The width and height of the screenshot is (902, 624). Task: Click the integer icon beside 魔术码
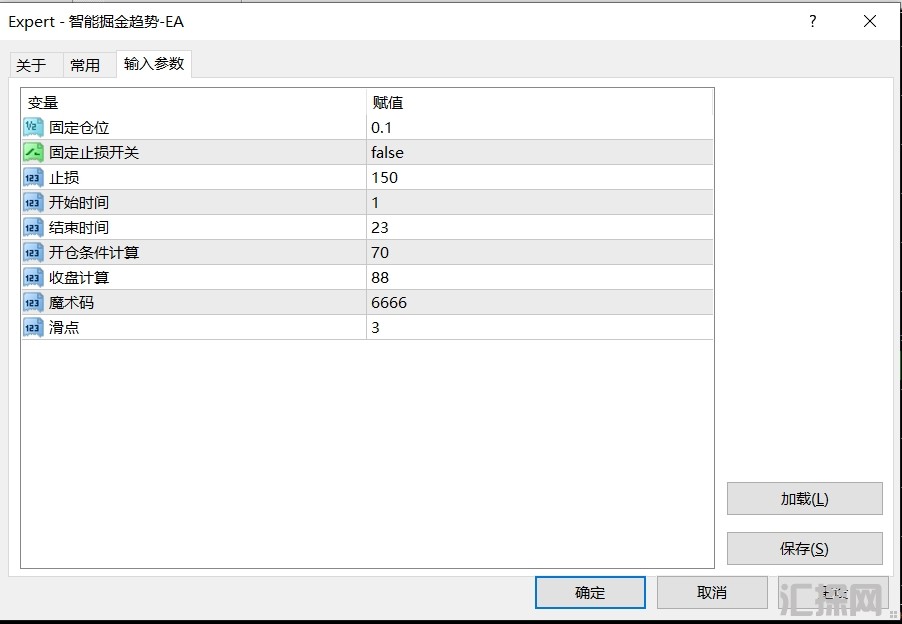33,303
